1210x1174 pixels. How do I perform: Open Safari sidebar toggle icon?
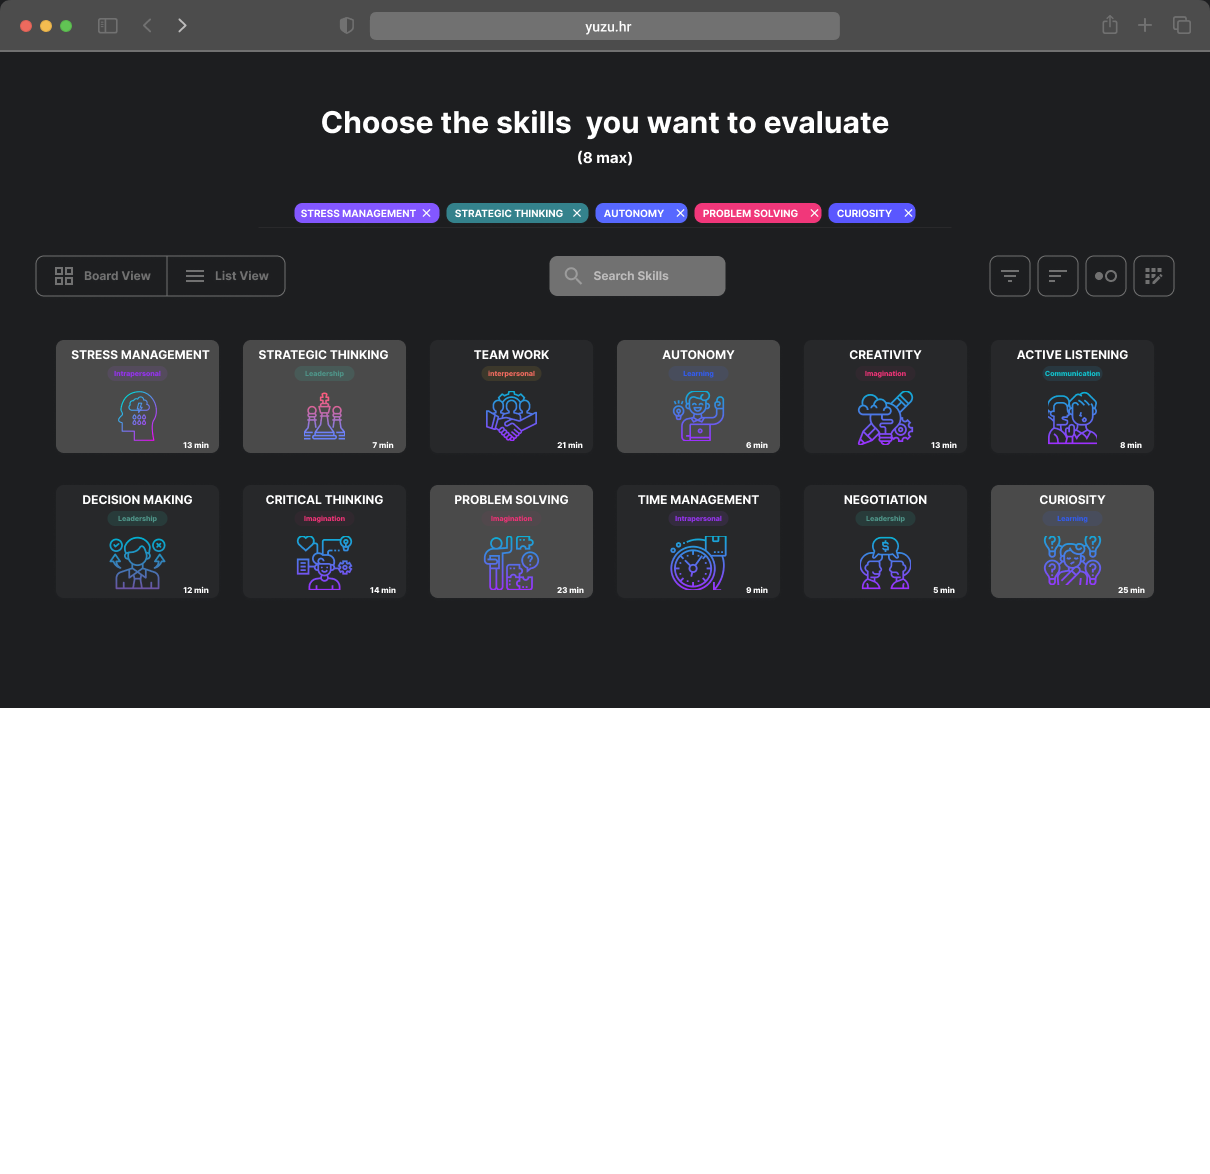point(108,26)
